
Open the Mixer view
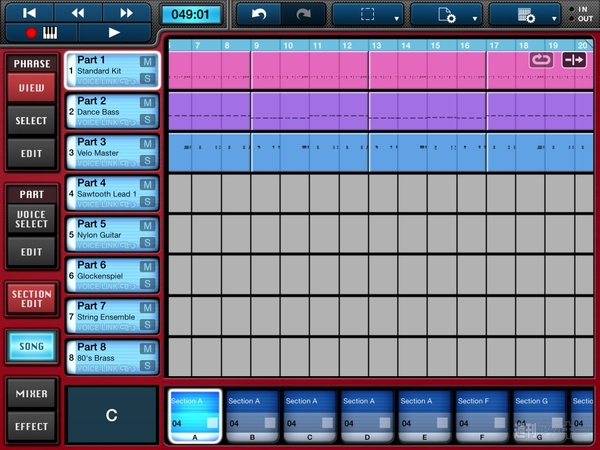pyautogui.click(x=31, y=394)
